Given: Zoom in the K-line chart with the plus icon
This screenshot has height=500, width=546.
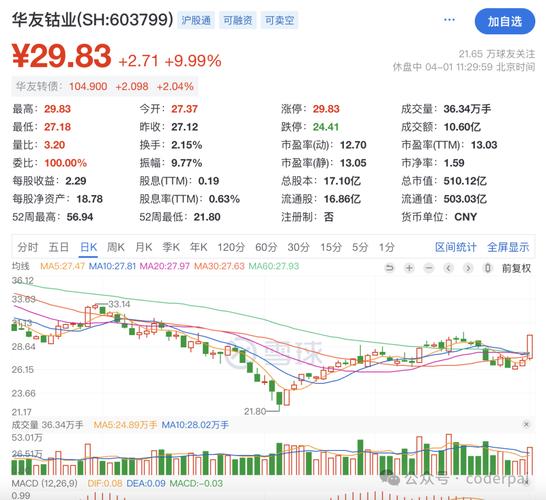Looking at the screenshot, I should [409, 268].
